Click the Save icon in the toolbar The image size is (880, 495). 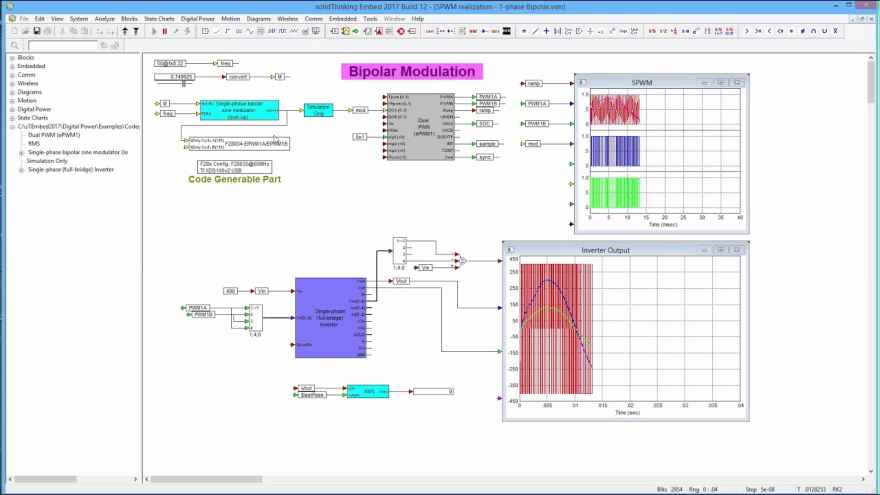tap(36, 31)
